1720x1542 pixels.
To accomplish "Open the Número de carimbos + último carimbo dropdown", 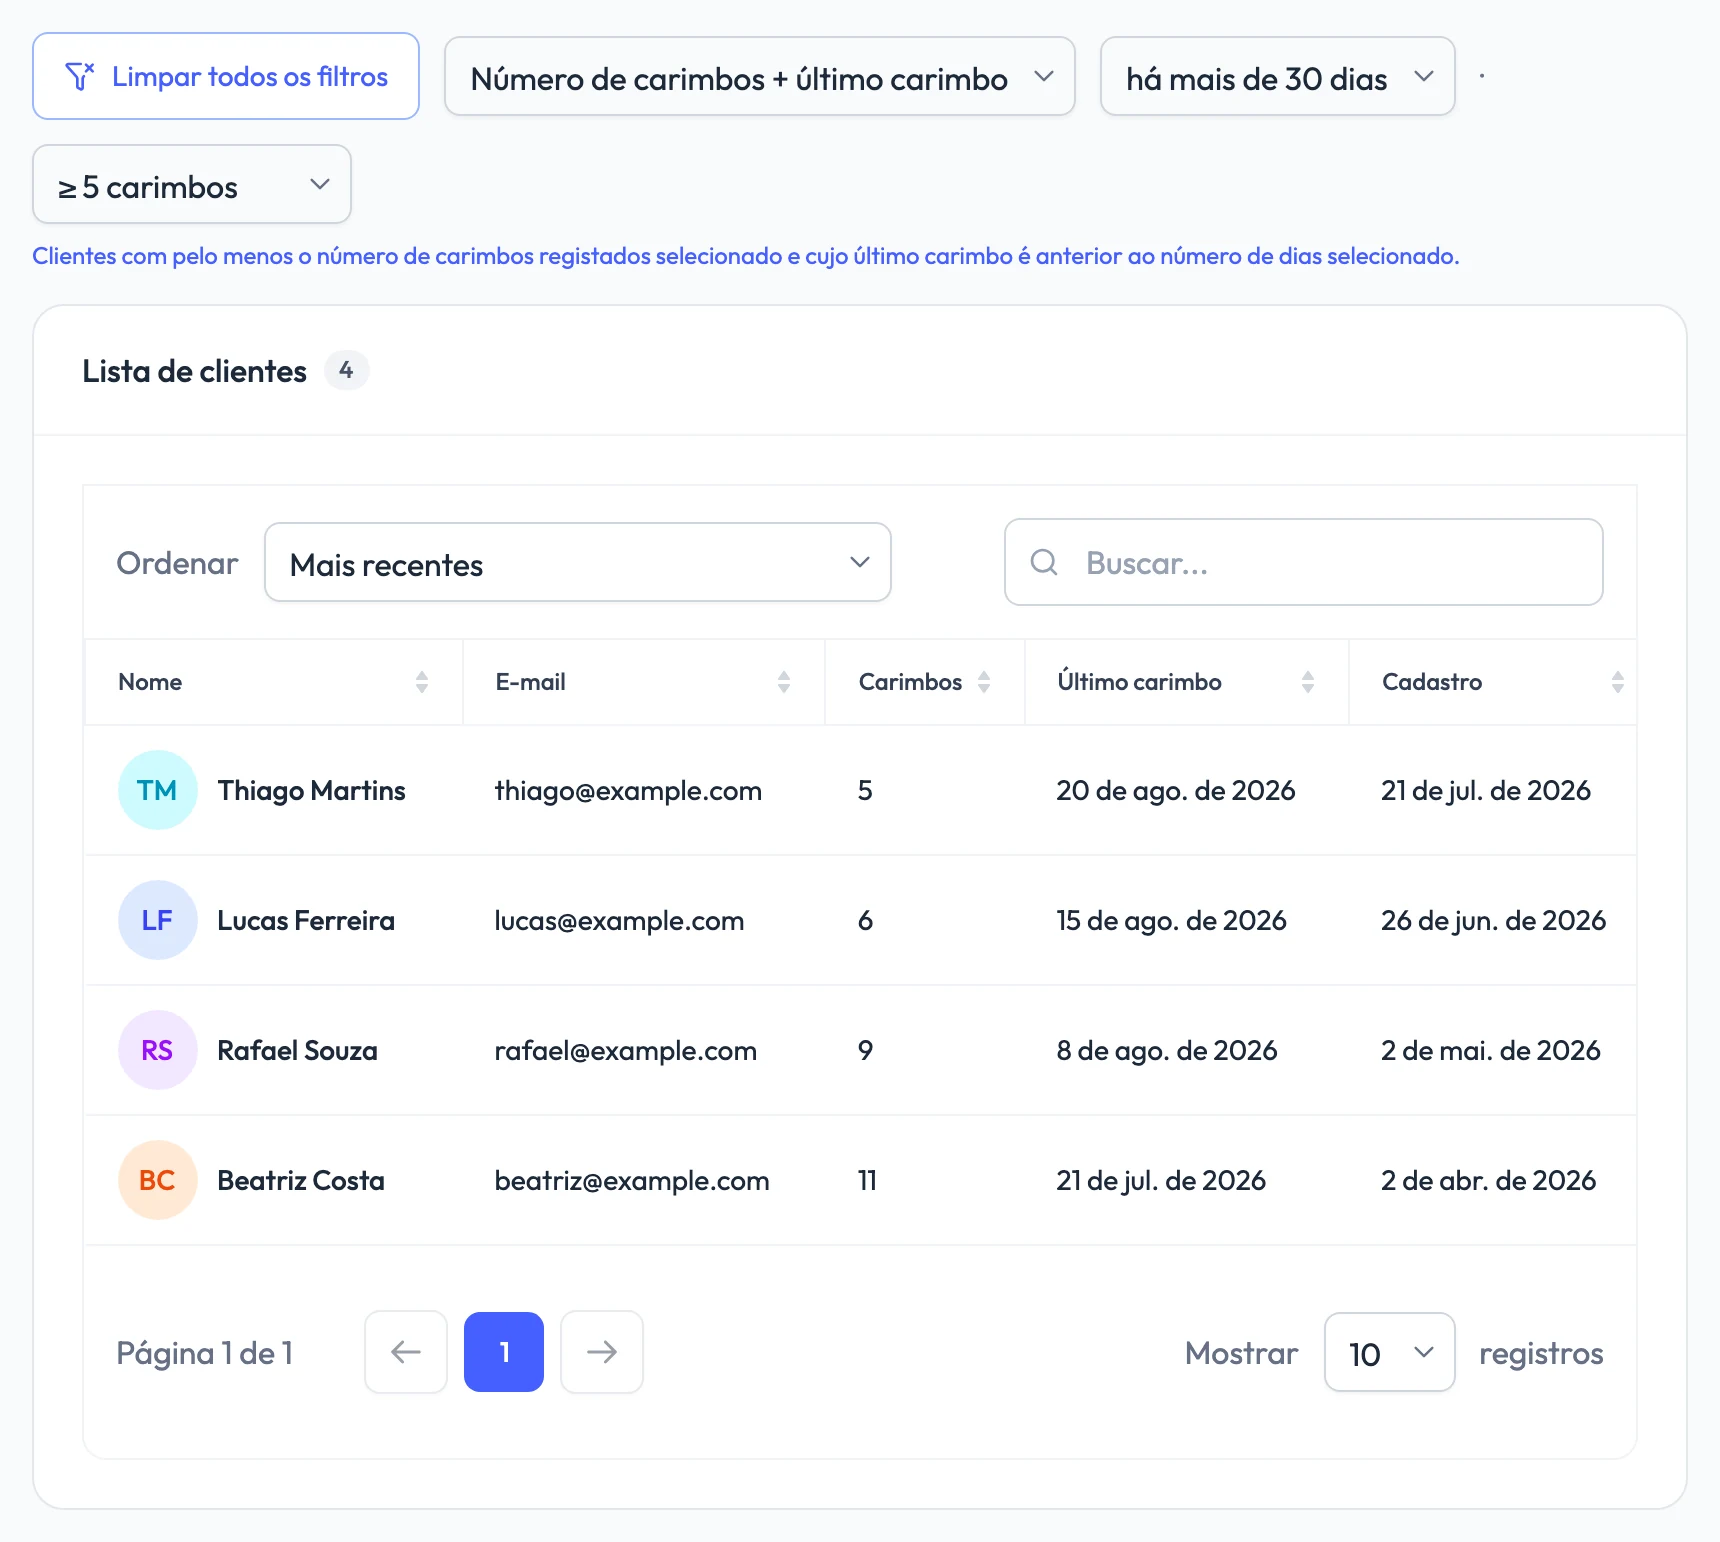I will click(x=760, y=77).
